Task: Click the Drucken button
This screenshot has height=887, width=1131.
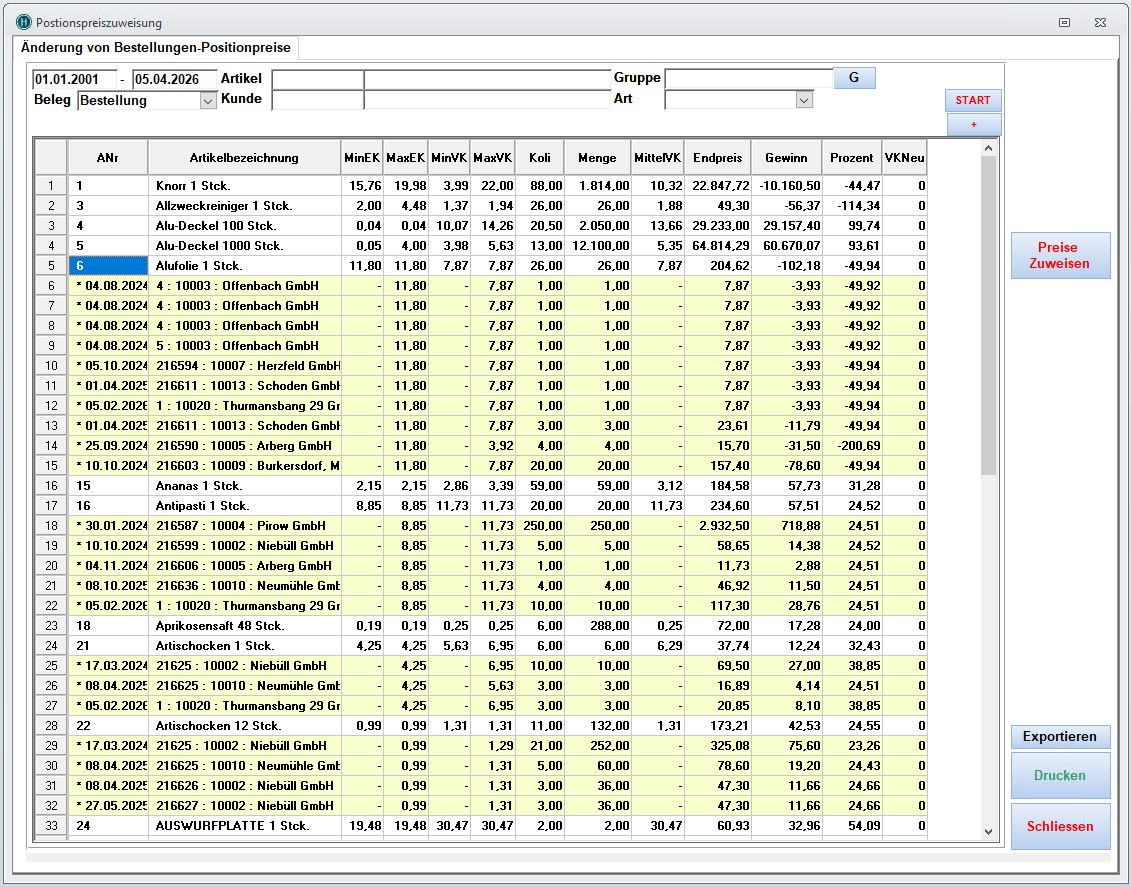Action: coord(1060,775)
